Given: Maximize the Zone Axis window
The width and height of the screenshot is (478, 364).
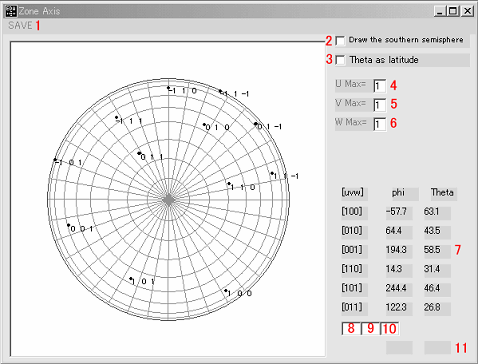Looking at the screenshot, I should point(453,11).
